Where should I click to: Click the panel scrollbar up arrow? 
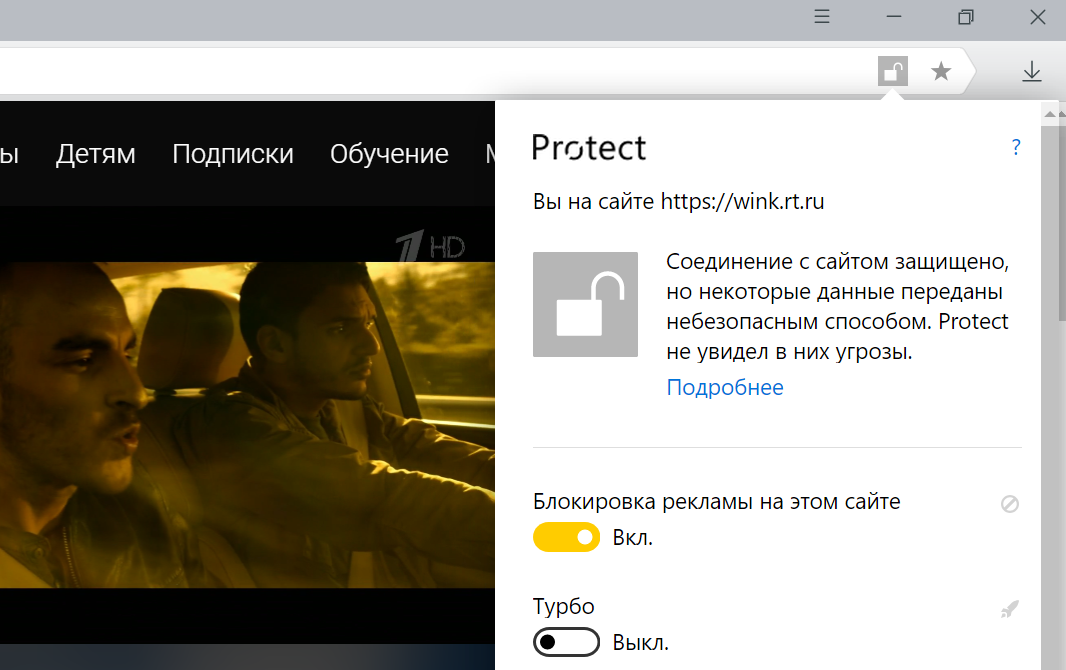click(x=1050, y=113)
